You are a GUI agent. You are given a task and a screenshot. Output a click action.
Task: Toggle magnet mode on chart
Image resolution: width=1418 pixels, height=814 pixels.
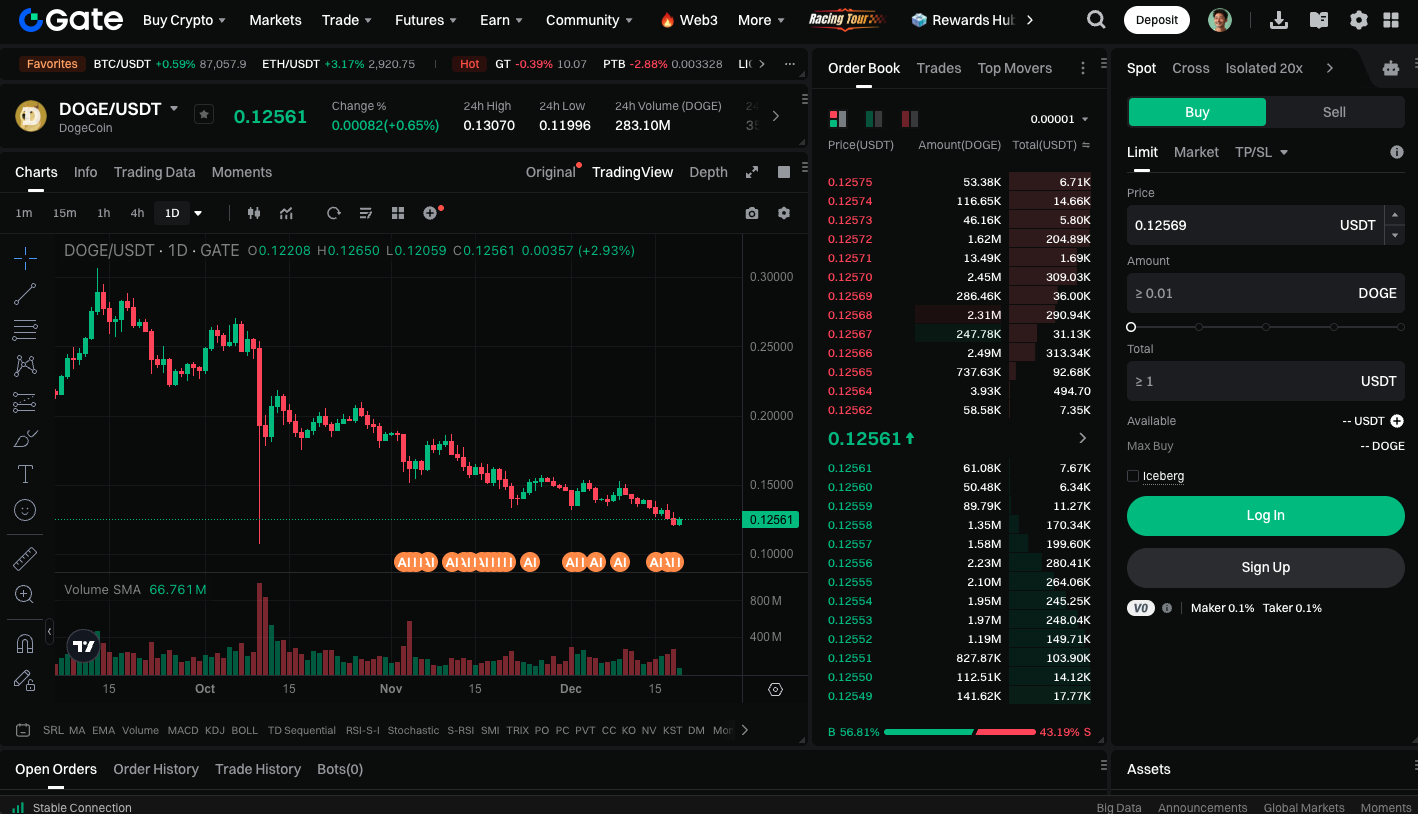[x=25, y=643]
